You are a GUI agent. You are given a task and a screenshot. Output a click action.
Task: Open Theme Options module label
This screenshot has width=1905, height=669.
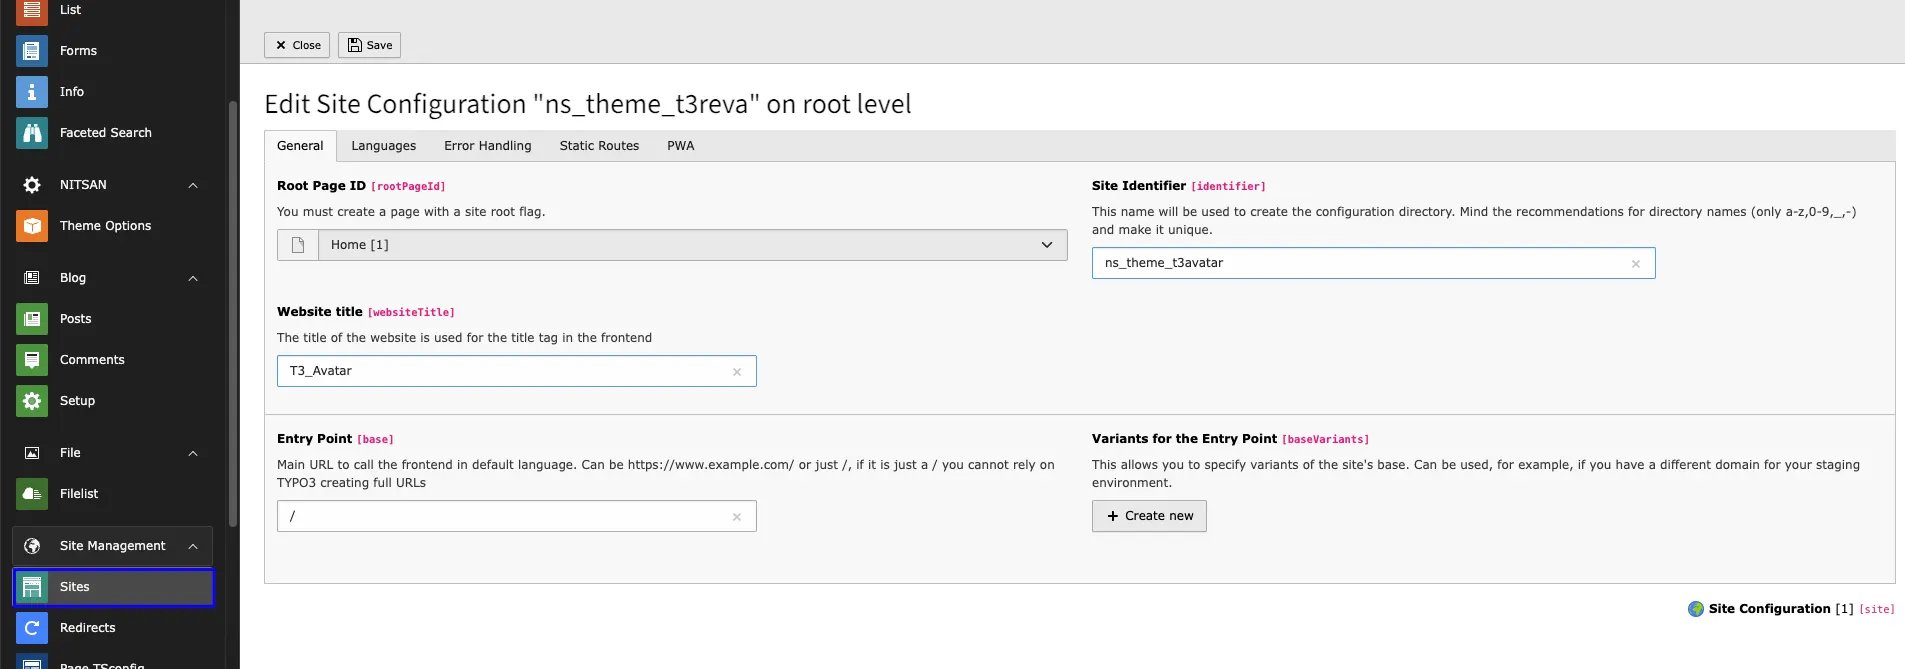point(105,226)
